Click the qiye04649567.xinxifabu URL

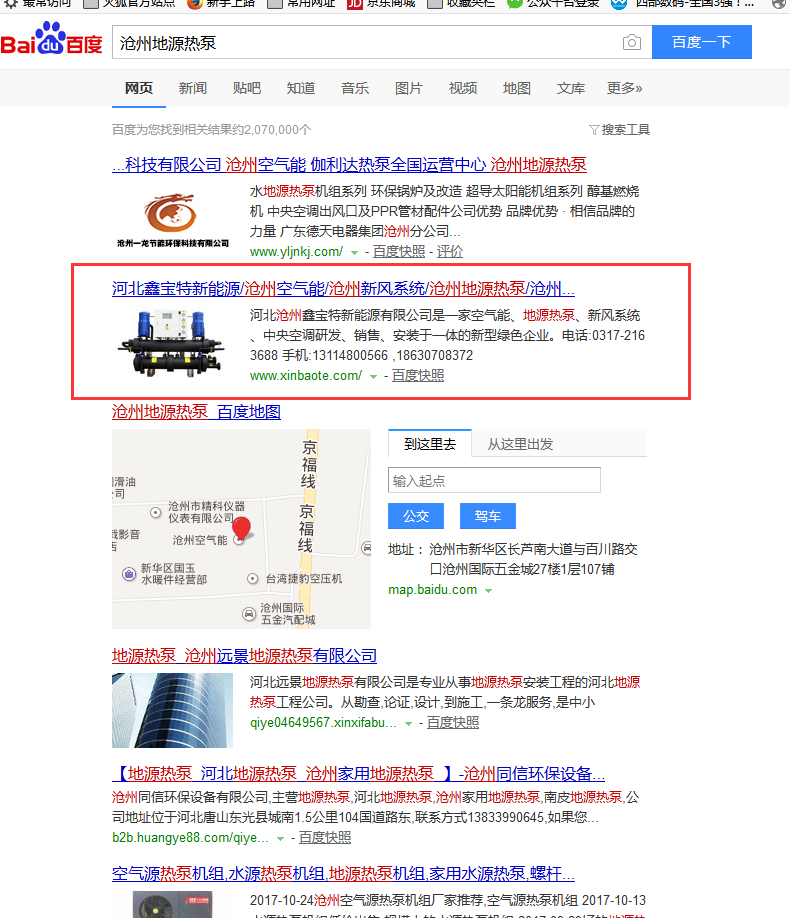point(323,723)
